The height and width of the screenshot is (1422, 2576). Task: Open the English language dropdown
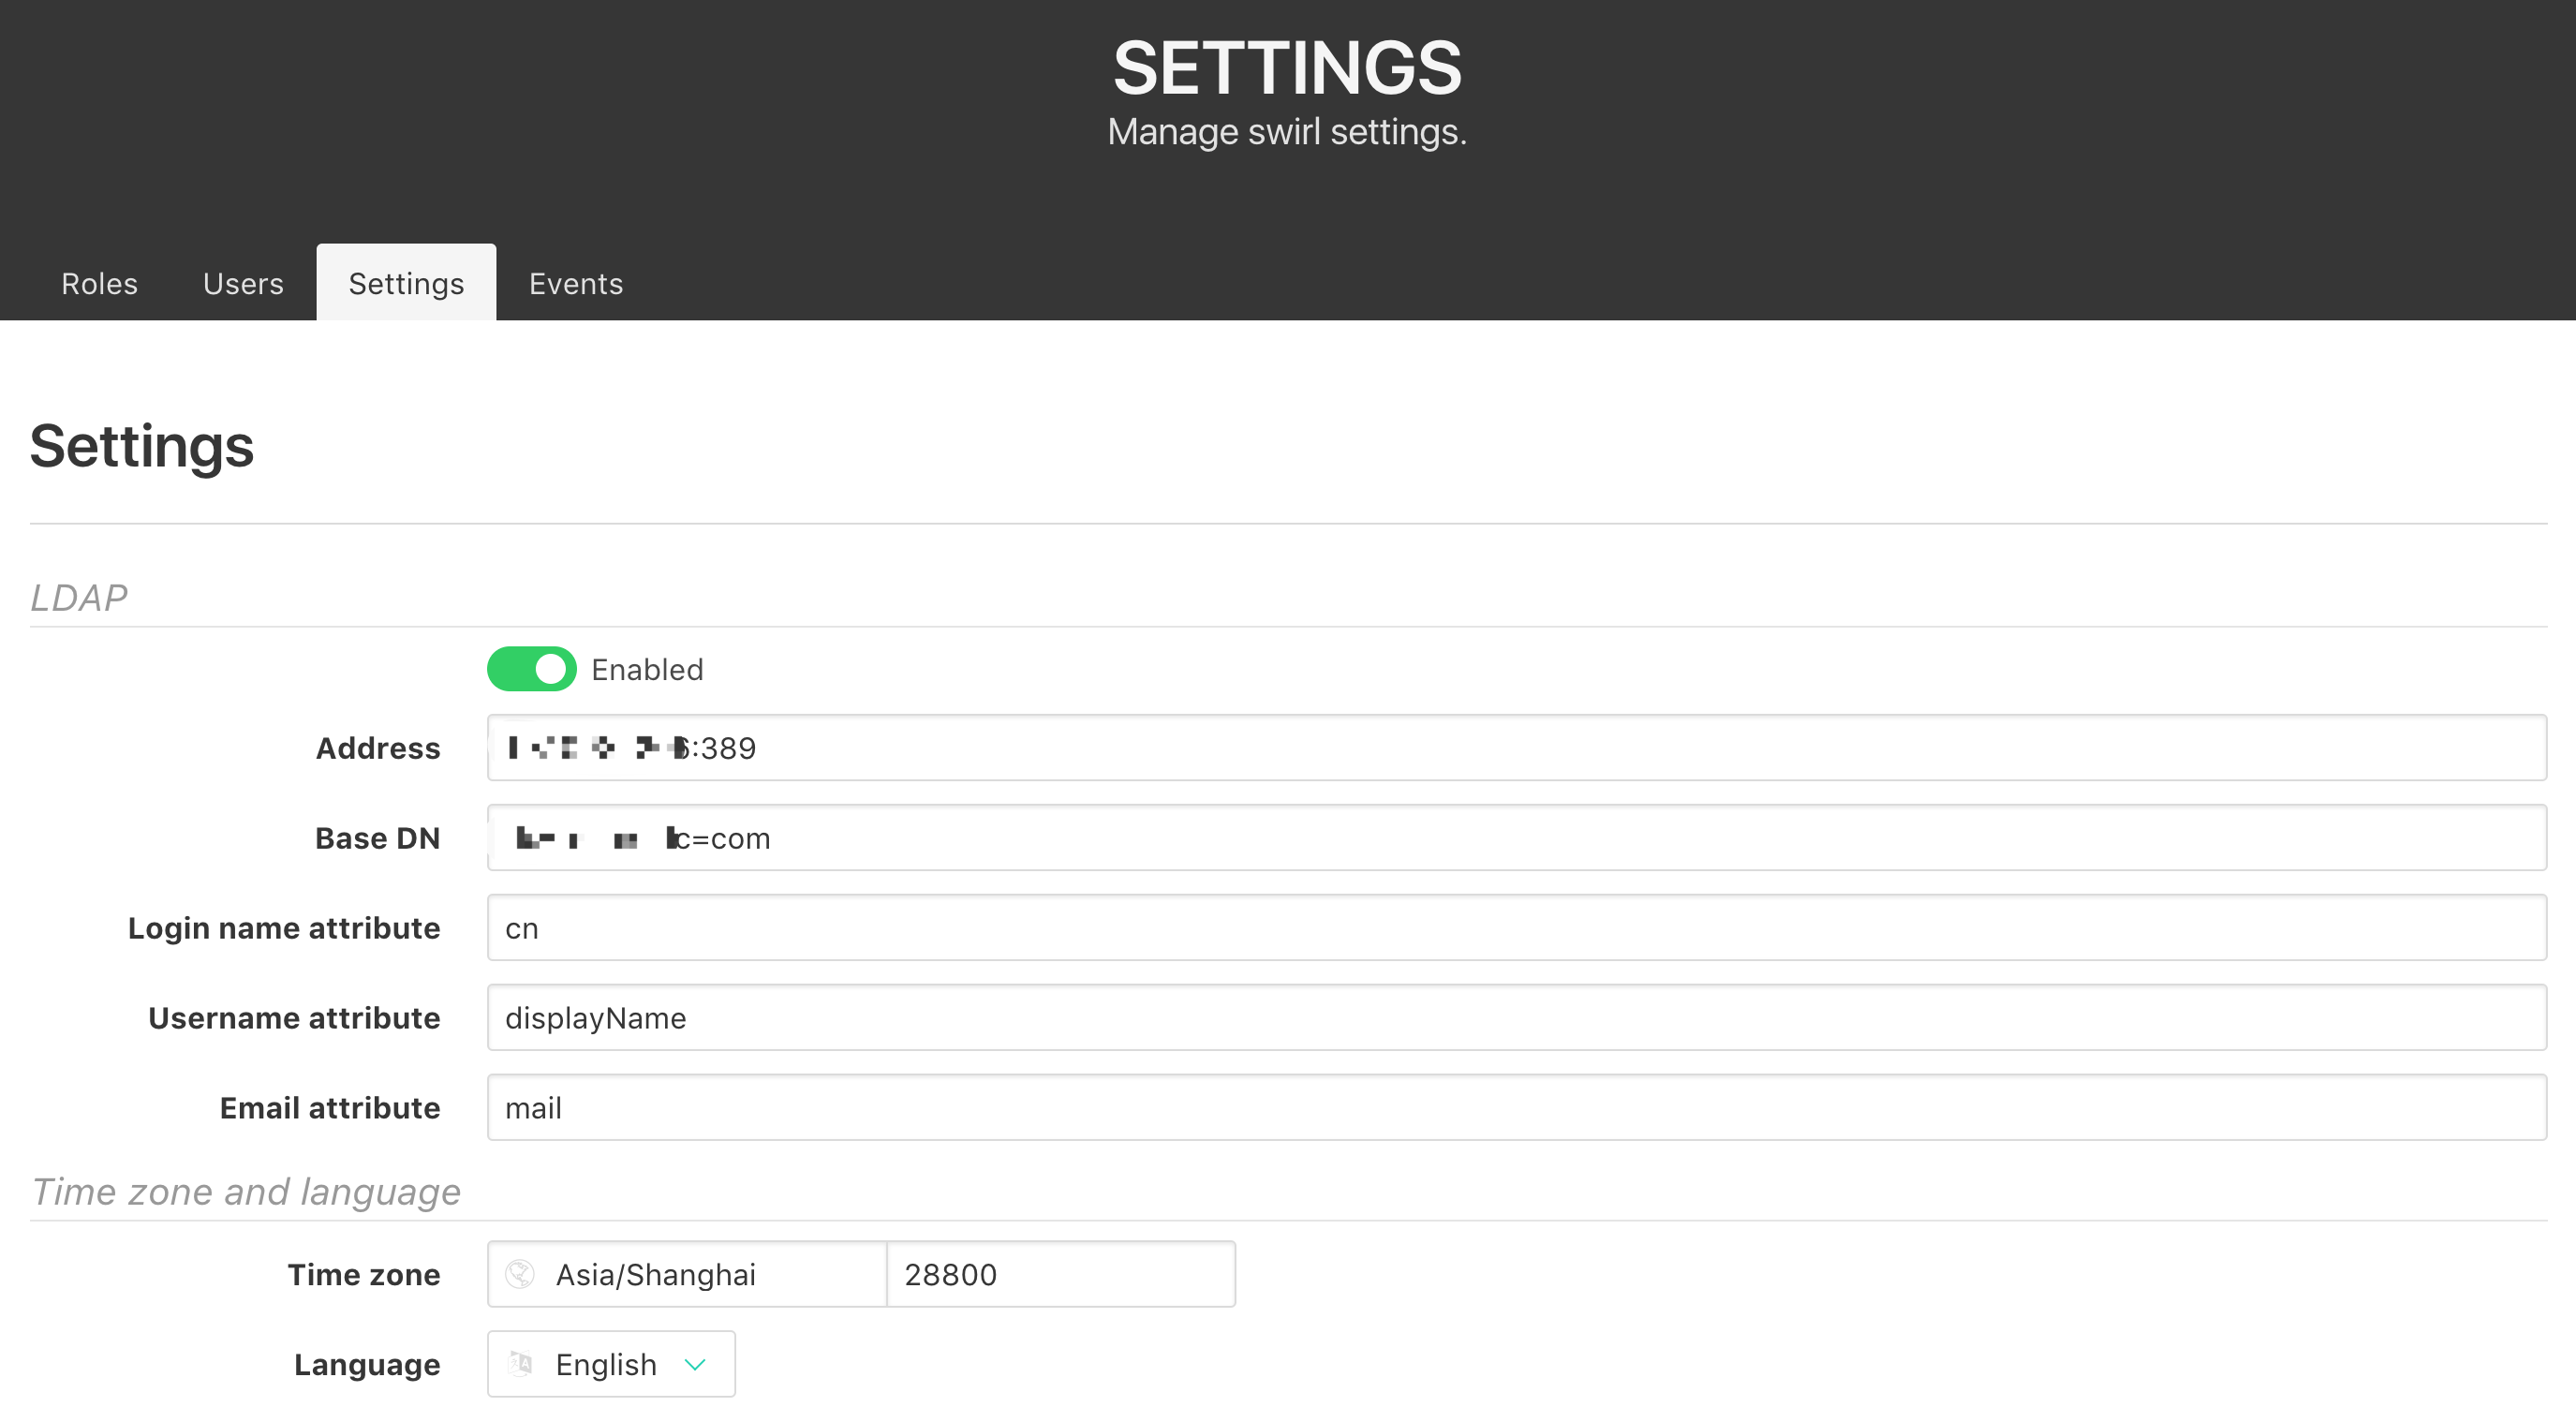[606, 1364]
